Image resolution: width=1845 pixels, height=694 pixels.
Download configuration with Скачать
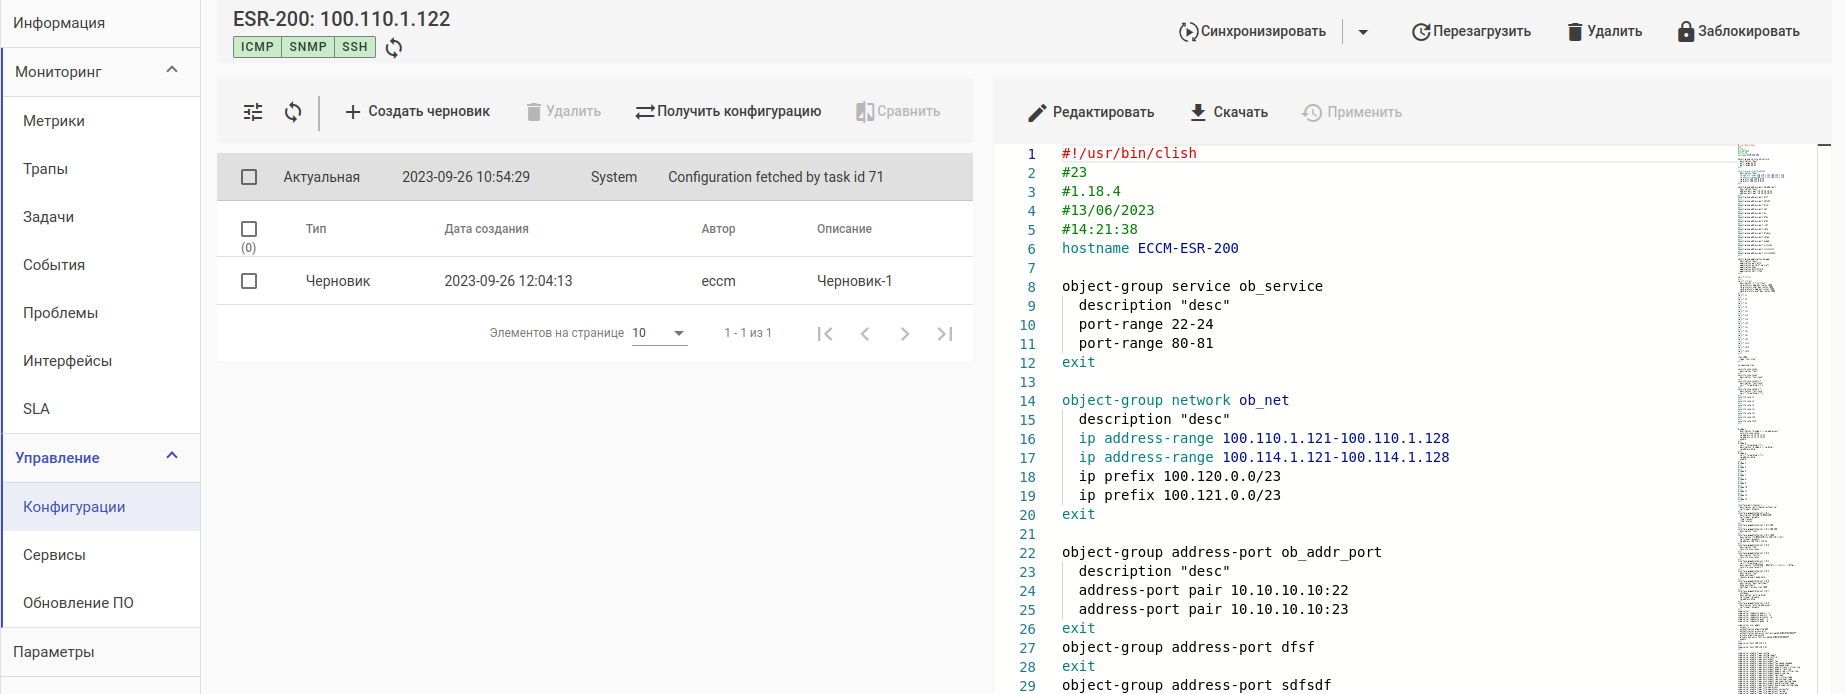[1229, 113]
